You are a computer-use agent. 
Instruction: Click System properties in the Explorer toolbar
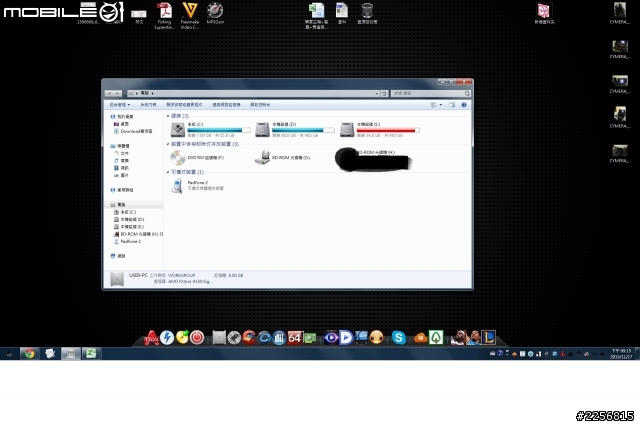(148, 105)
